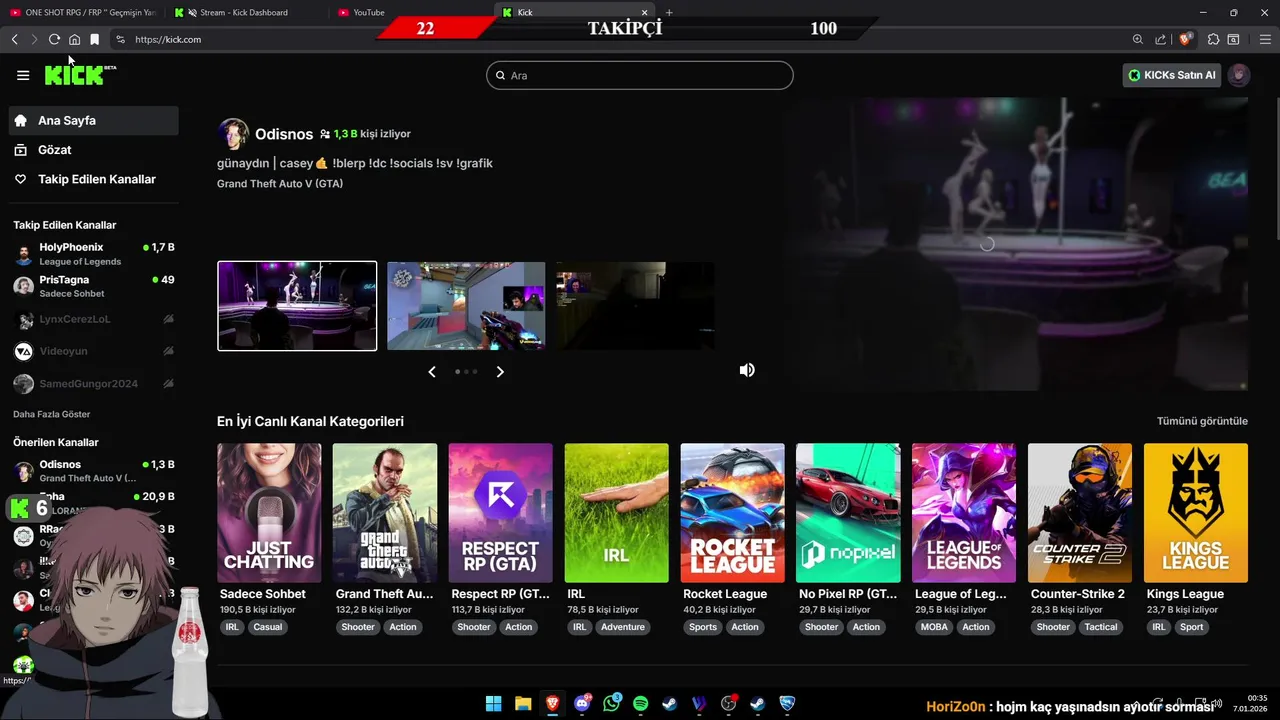Open Odisnos recommended channel in sidebar
The width and height of the screenshot is (1280, 720).
[x=94, y=471]
